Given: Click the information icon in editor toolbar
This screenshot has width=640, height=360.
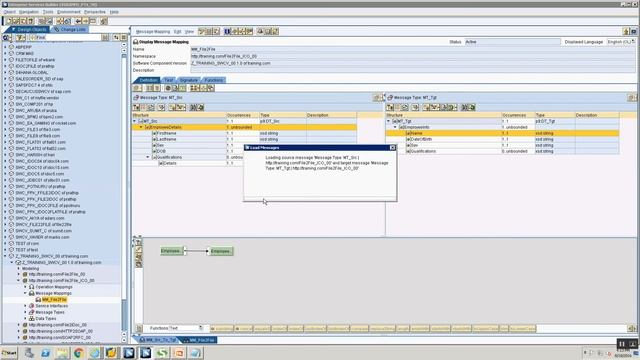Looking at the screenshot, I should (227, 31).
